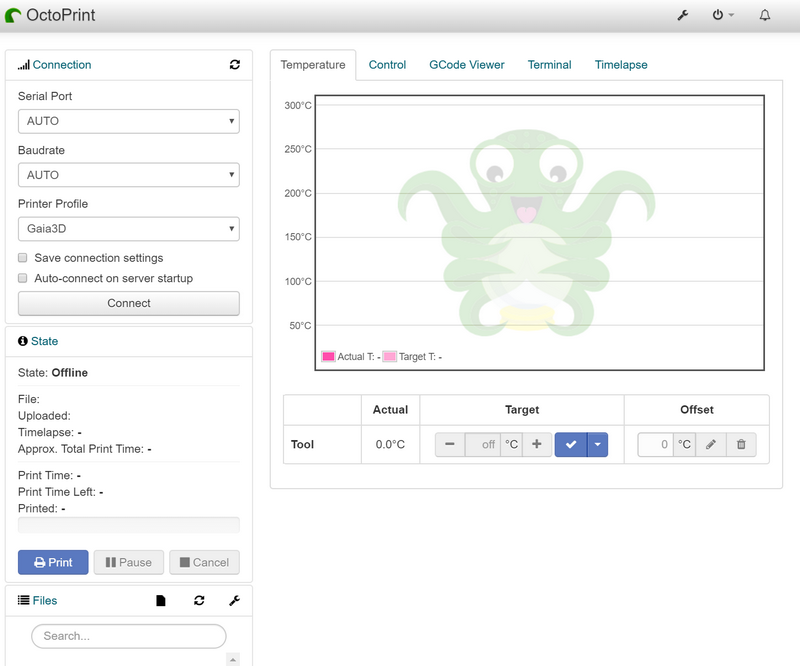Click the print progress bar
Screen dimensions: 800x666
pos(129,525)
